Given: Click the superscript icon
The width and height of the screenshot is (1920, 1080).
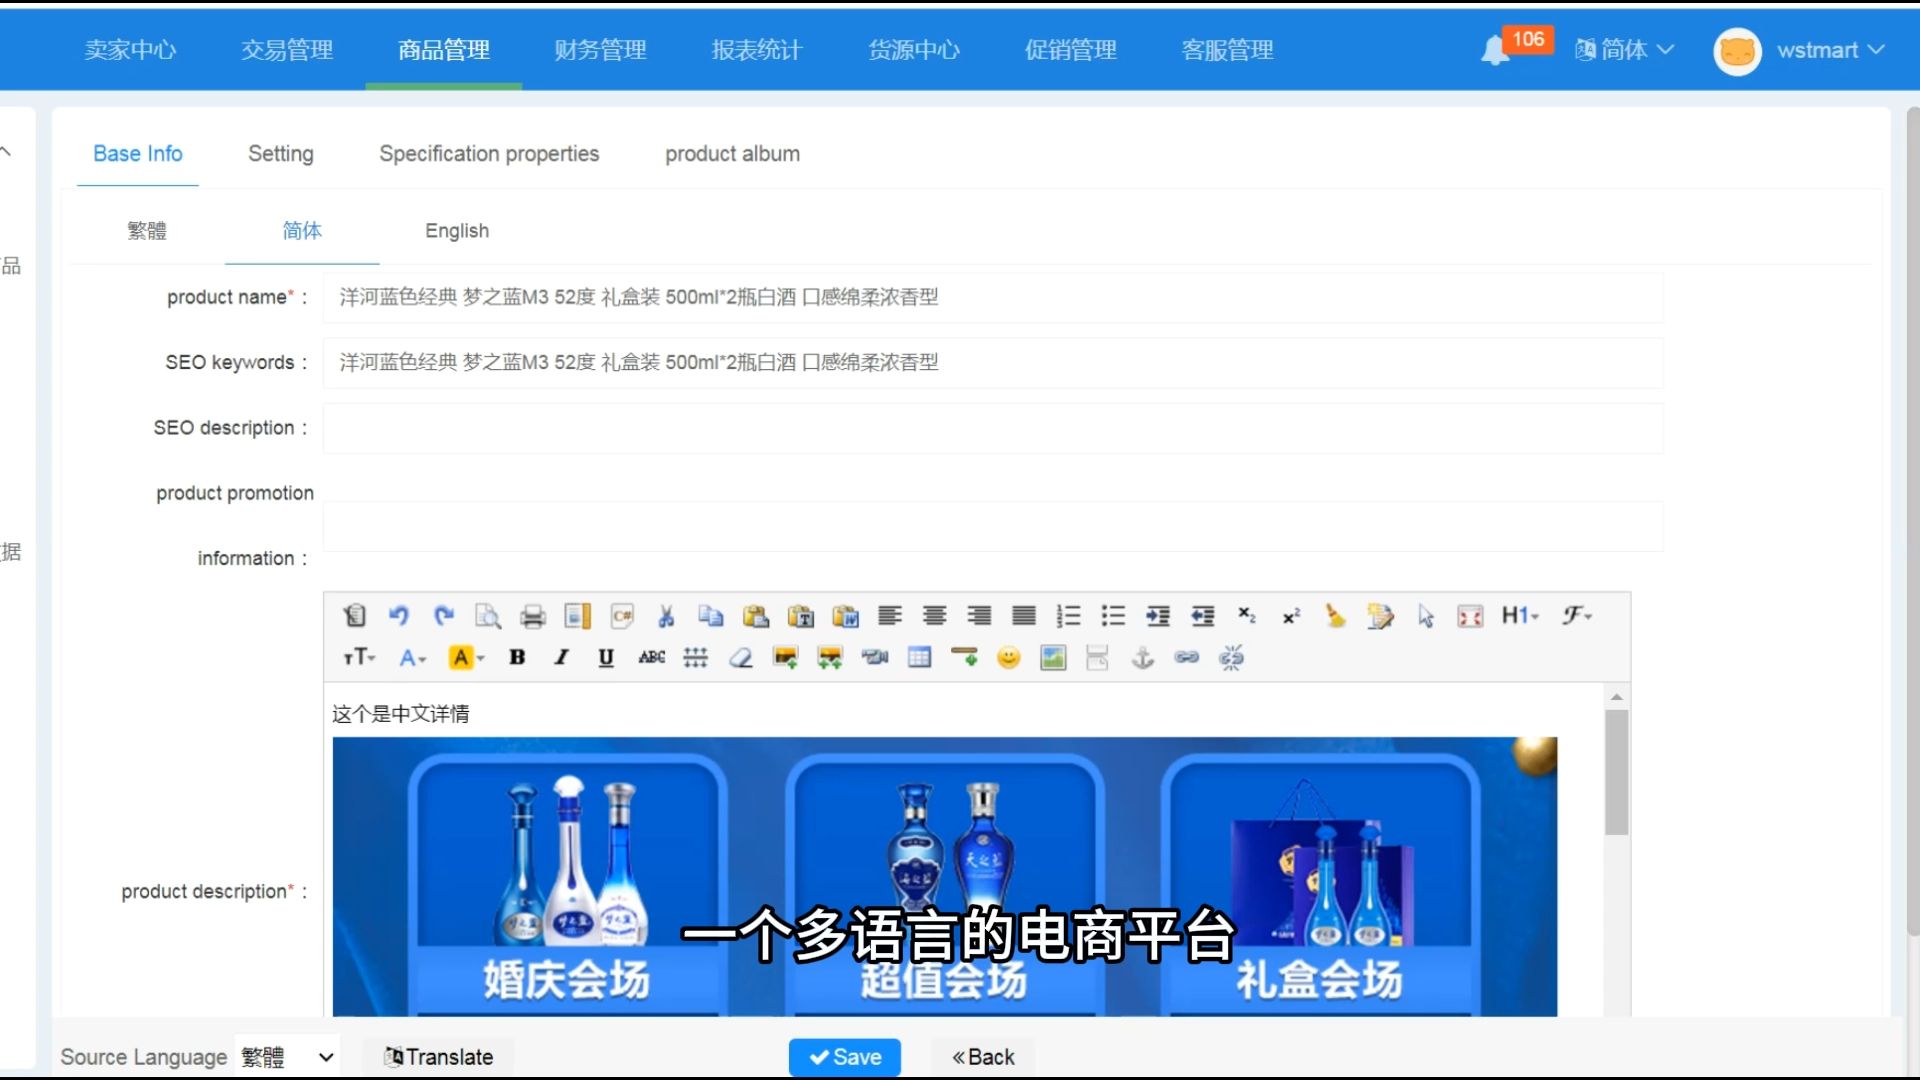Looking at the screenshot, I should pos(1291,616).
